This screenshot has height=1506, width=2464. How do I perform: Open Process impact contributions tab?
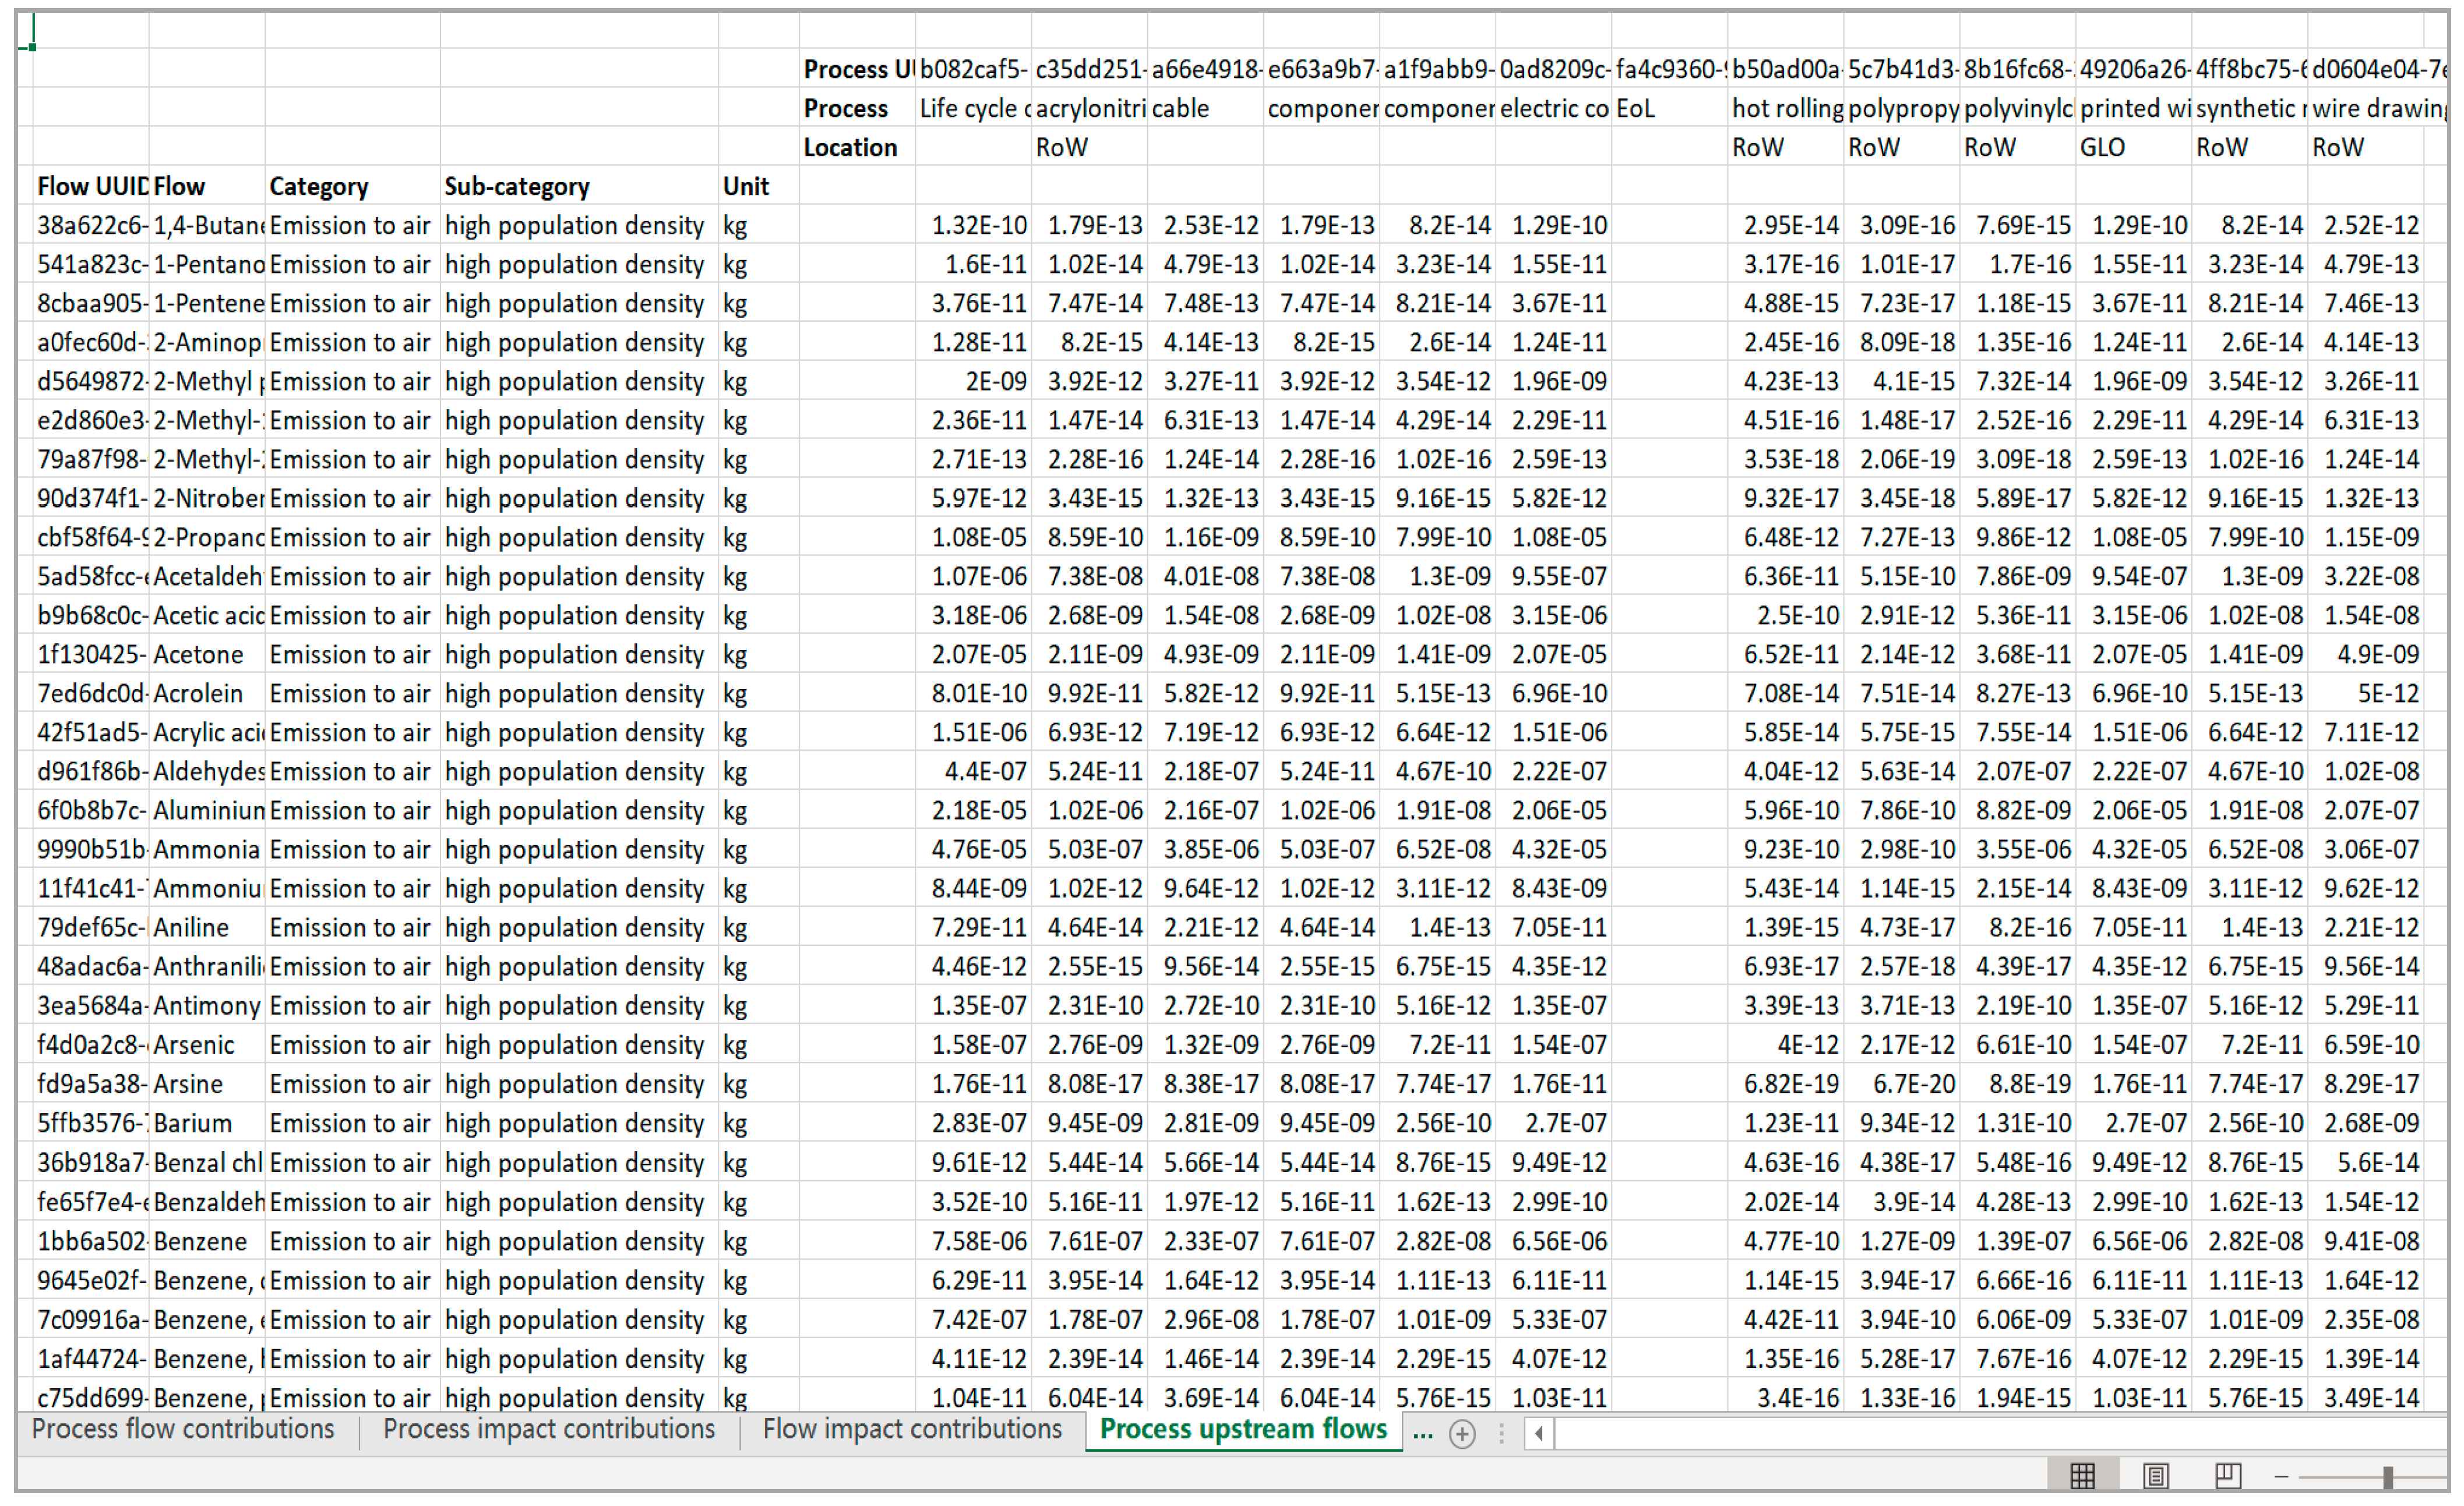click(549, 1429)
